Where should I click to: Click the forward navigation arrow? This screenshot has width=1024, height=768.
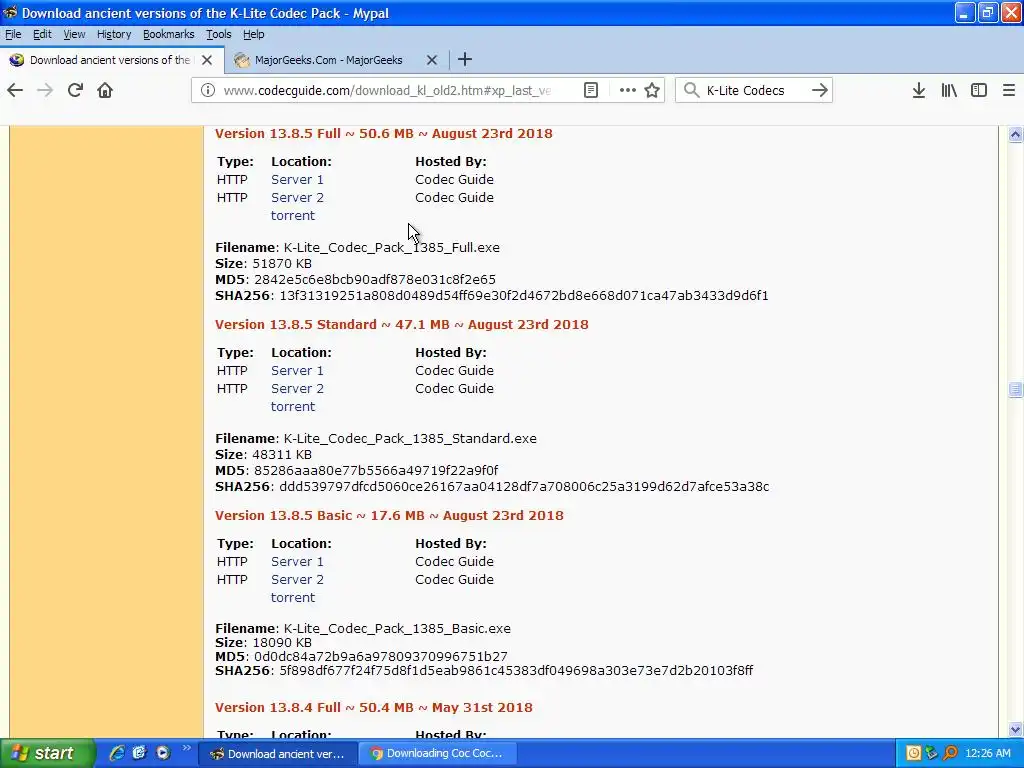(45, 90)
